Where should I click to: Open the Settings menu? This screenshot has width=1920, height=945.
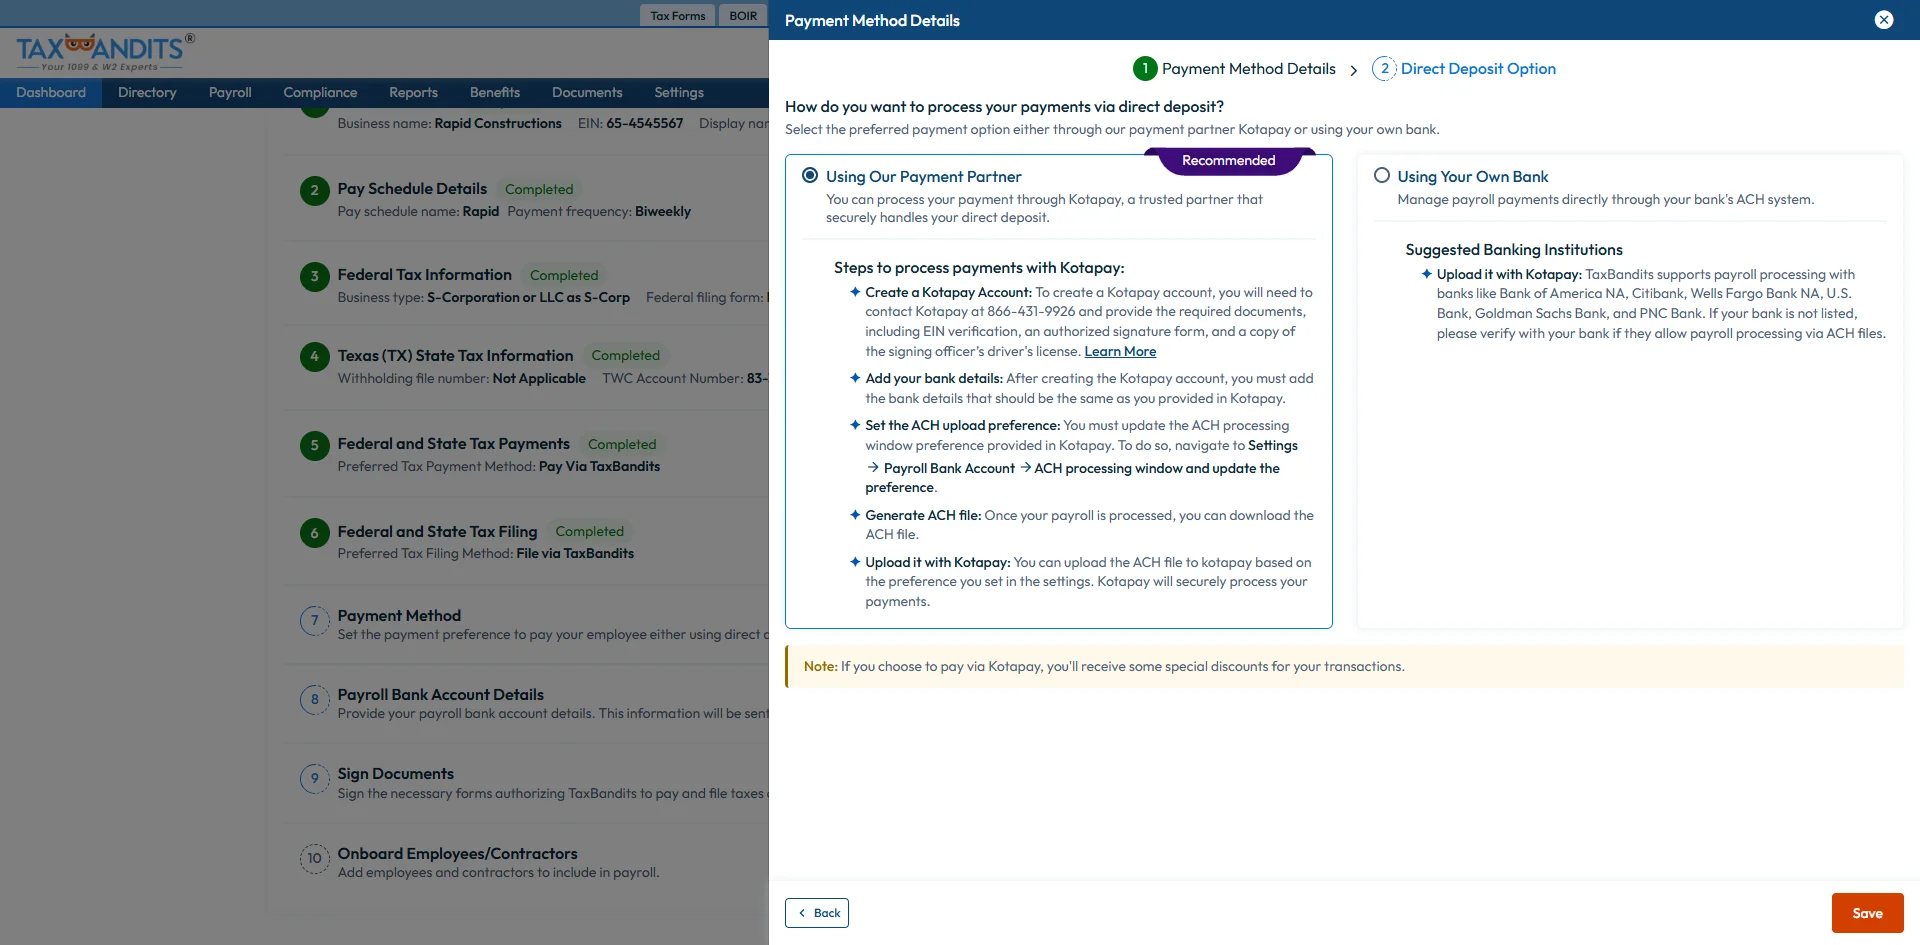(x=679, y=93)
